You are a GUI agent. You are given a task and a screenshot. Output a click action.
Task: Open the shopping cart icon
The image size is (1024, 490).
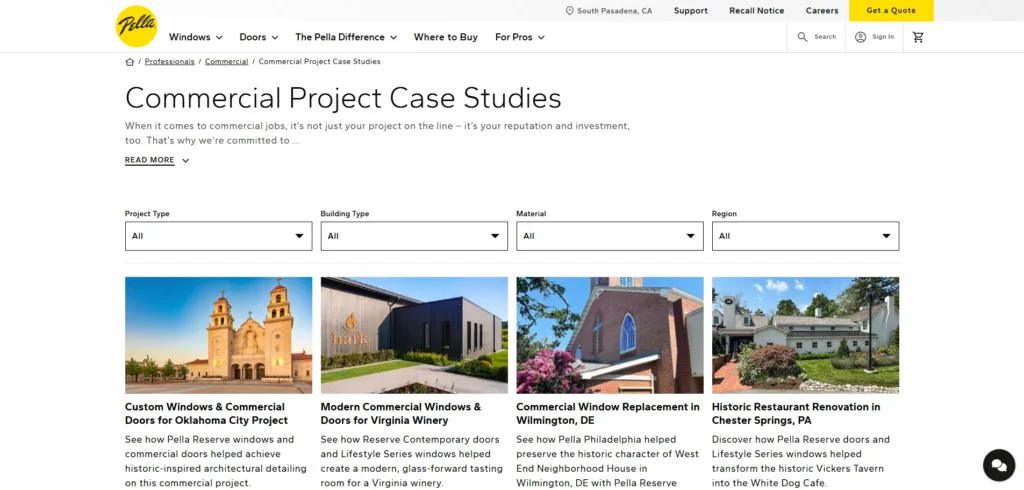pos(918,37)
